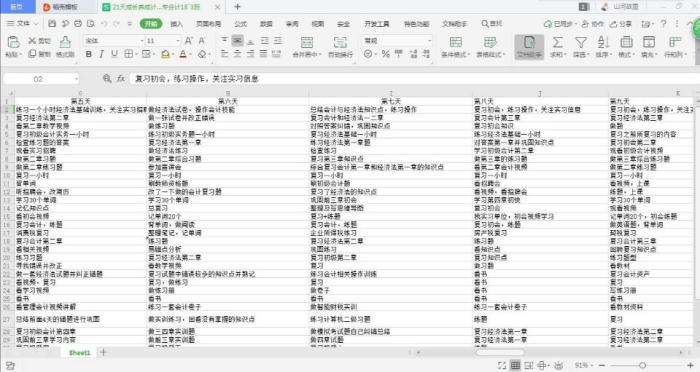Open the Formulas (公式) tab
700x372 pixels.
tap(241, 24)
